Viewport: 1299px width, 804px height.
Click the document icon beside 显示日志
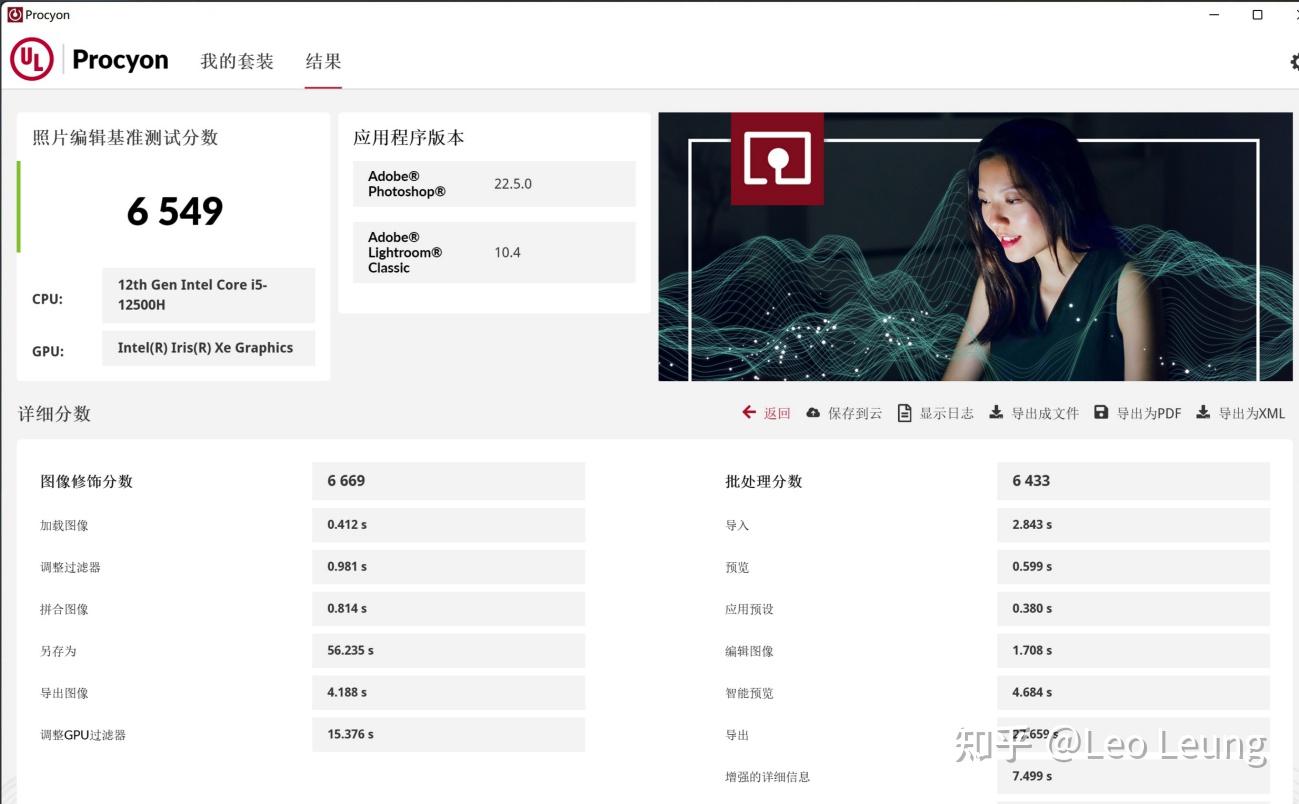[903, 412]
